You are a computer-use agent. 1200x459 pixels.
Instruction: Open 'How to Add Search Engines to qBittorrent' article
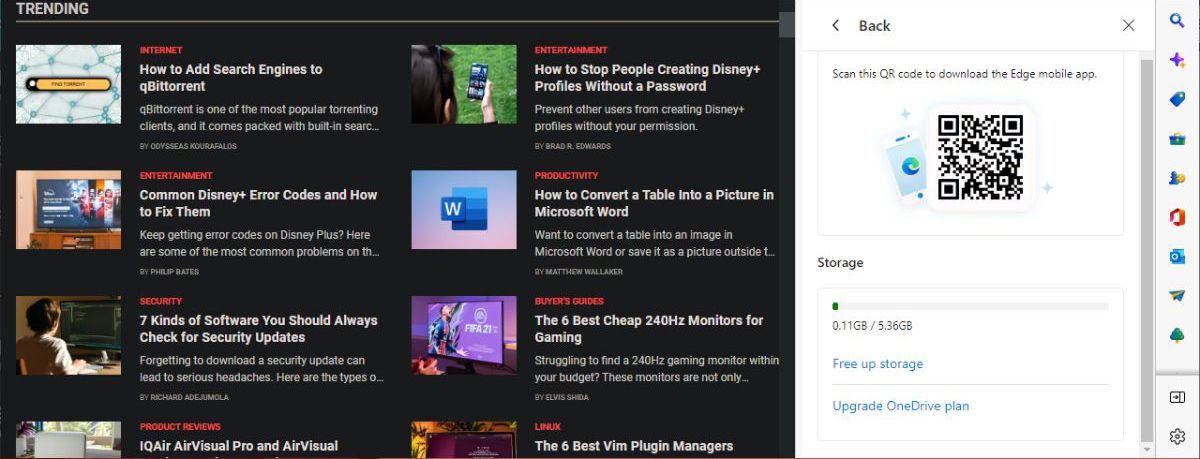[x=231, y=78]
